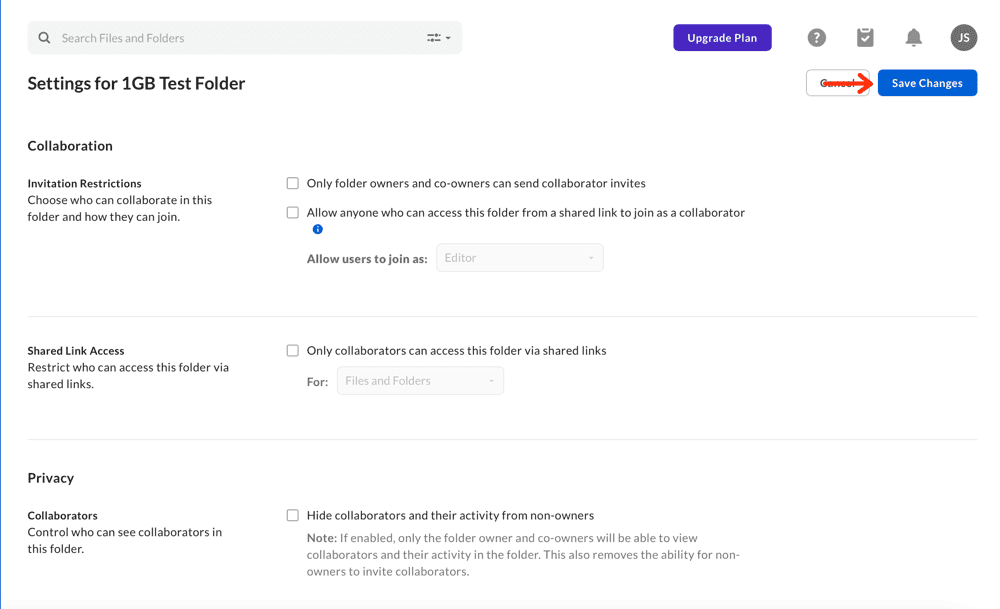Click the Upgrade Plan button
This screenshot has width=1000, height=609.
[x=722, y=38]
